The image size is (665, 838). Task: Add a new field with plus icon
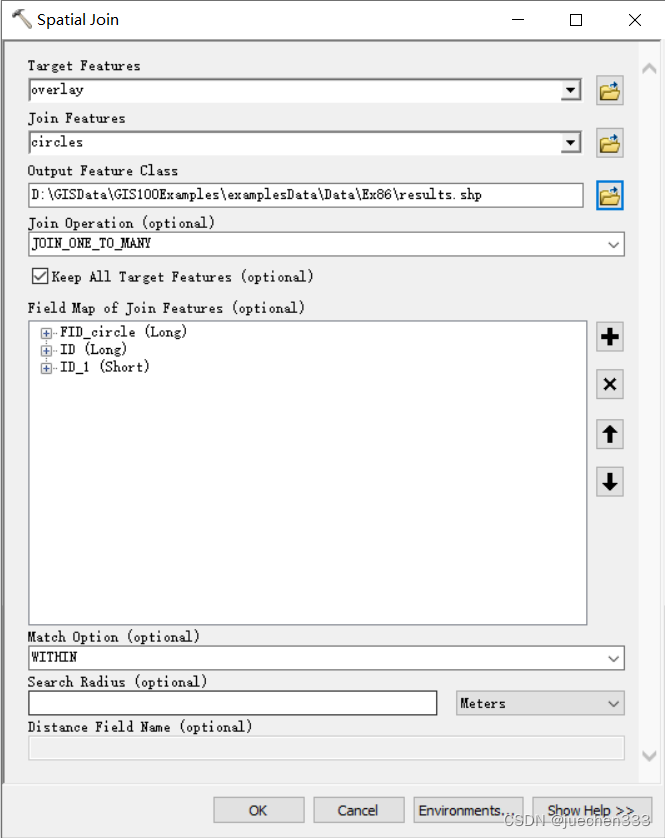click(x=609, y=337)
